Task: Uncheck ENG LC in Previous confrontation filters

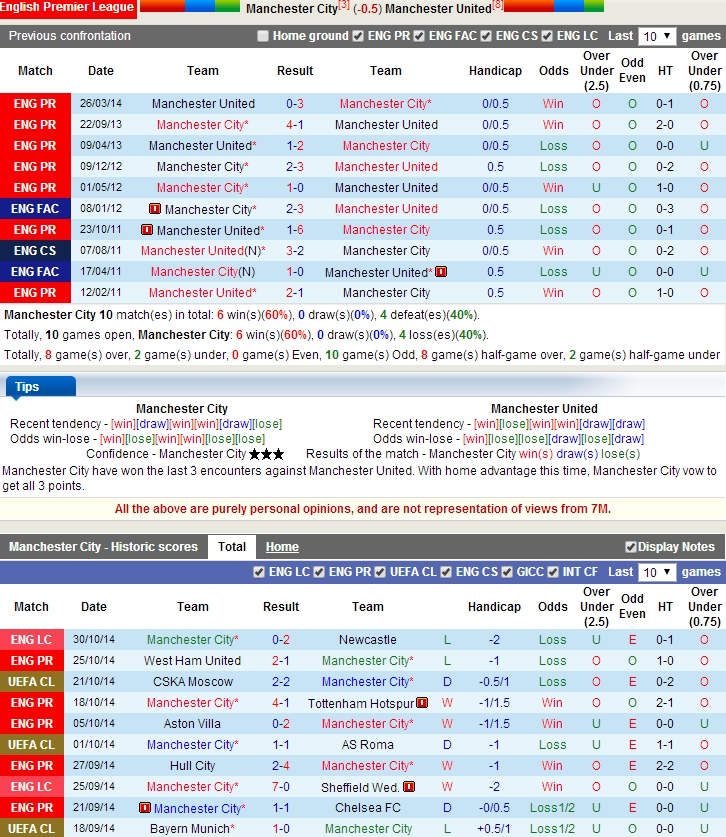Action: [547, 36]
